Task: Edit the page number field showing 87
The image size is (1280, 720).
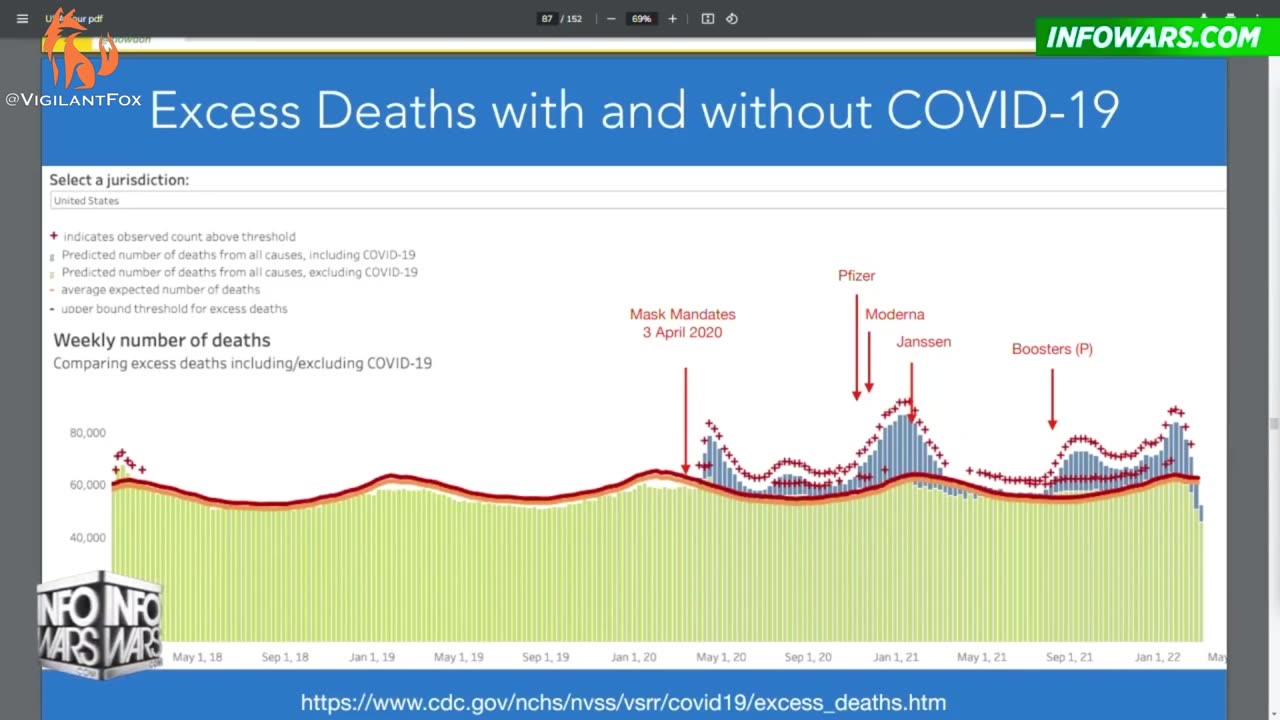Action: [x=547, y=18]
